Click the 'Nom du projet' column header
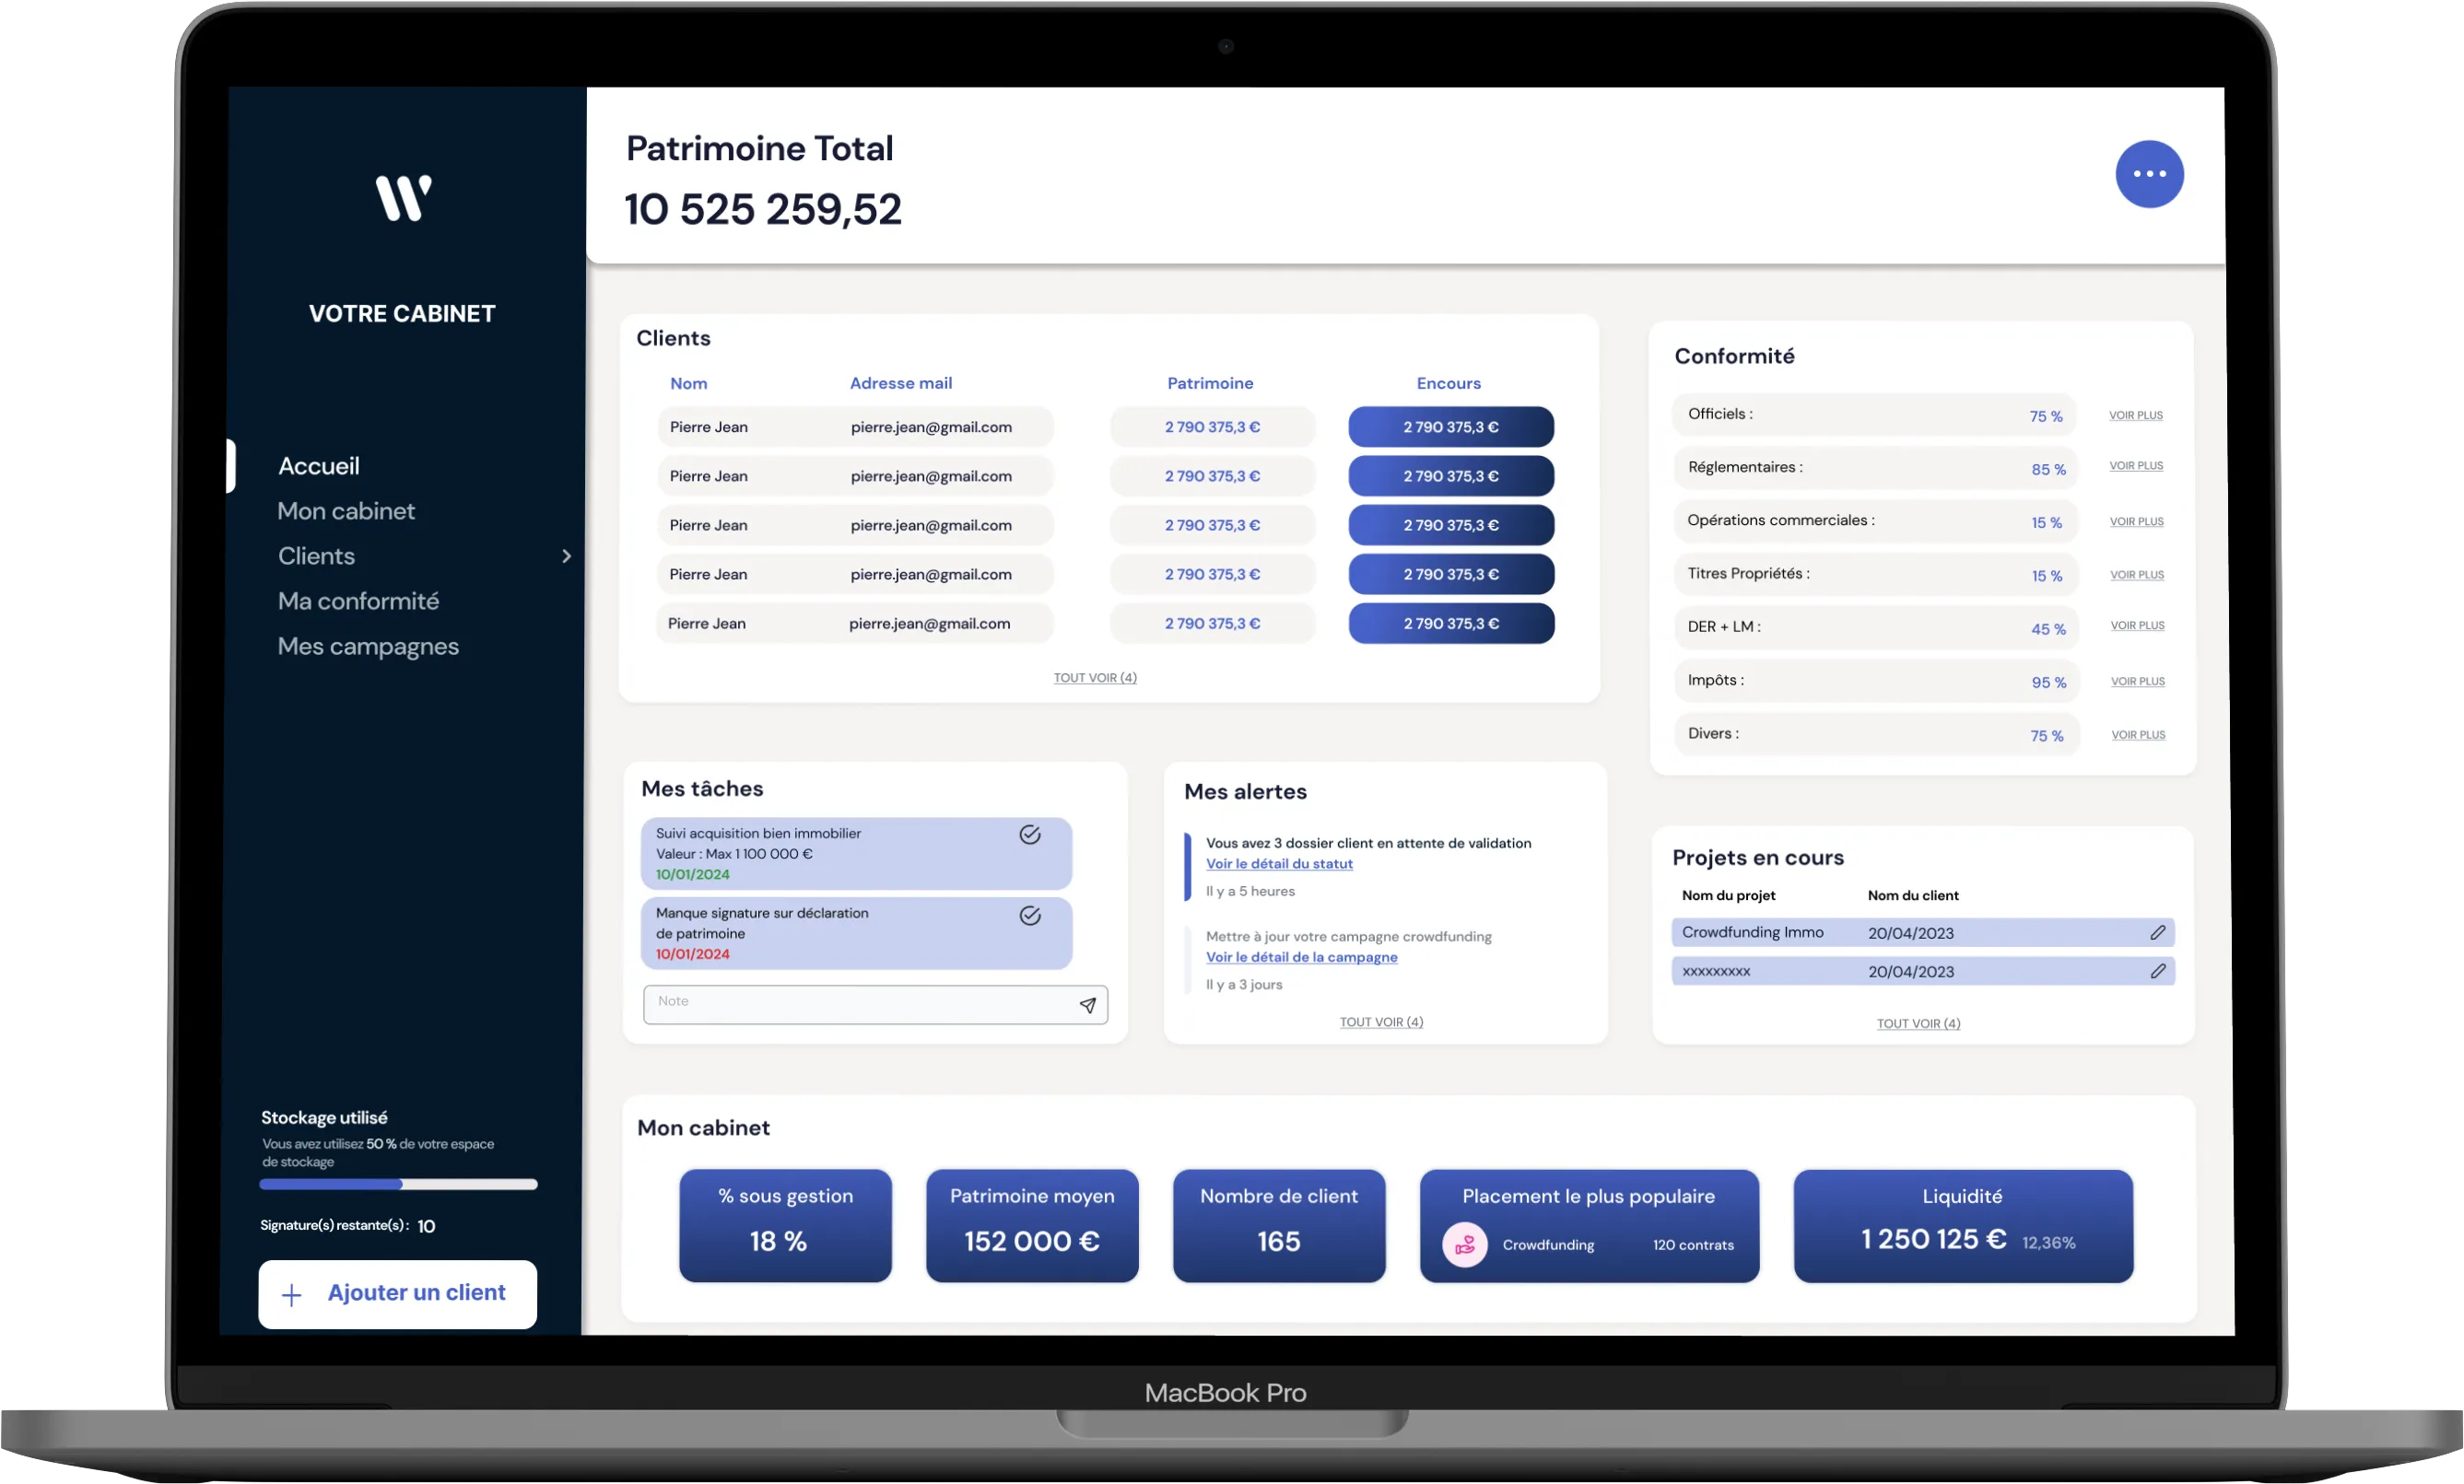This screenshot has width=2464, height=1484. (1728, 895)
